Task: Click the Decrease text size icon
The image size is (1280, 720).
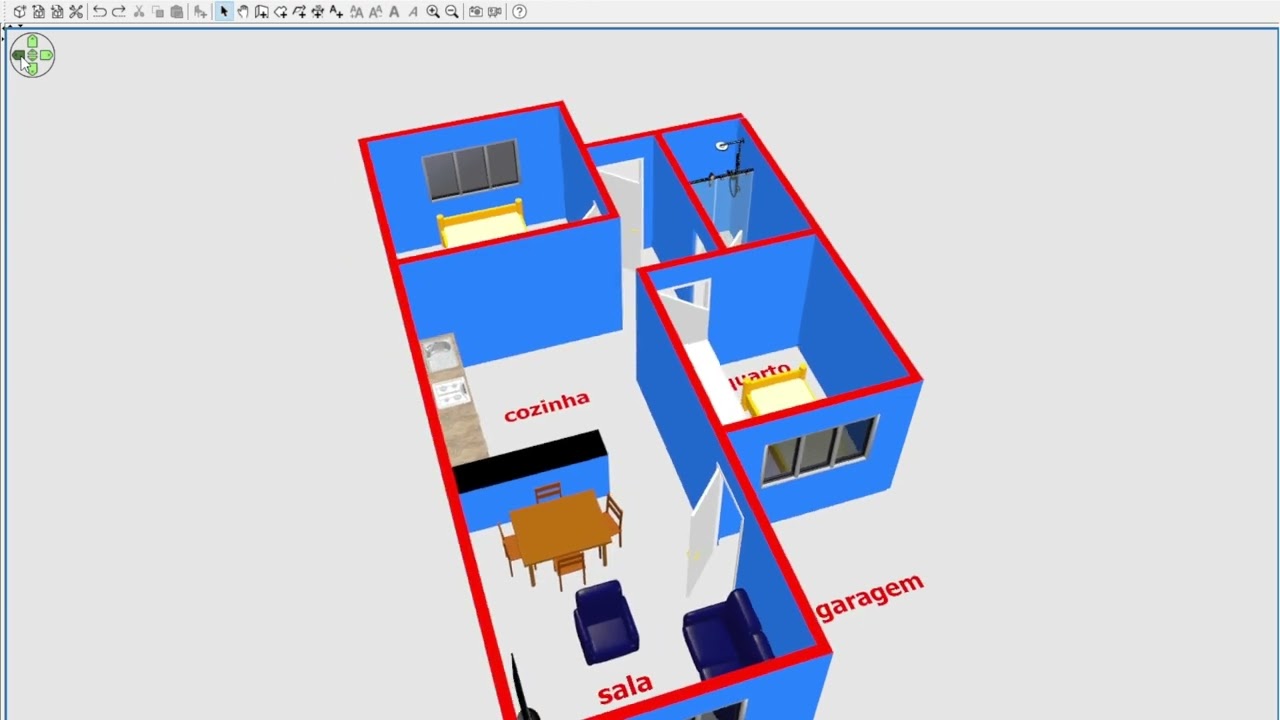Action: click(x=376, y=12)
